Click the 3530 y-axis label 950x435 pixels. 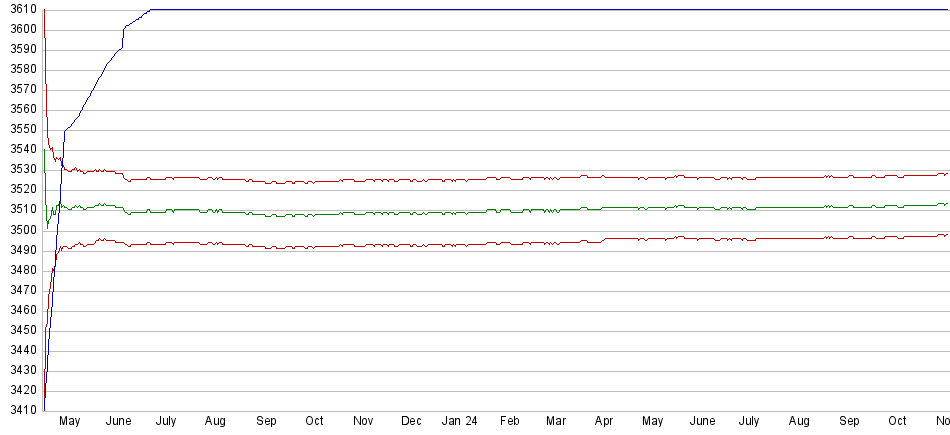click(x=20, y=169)
